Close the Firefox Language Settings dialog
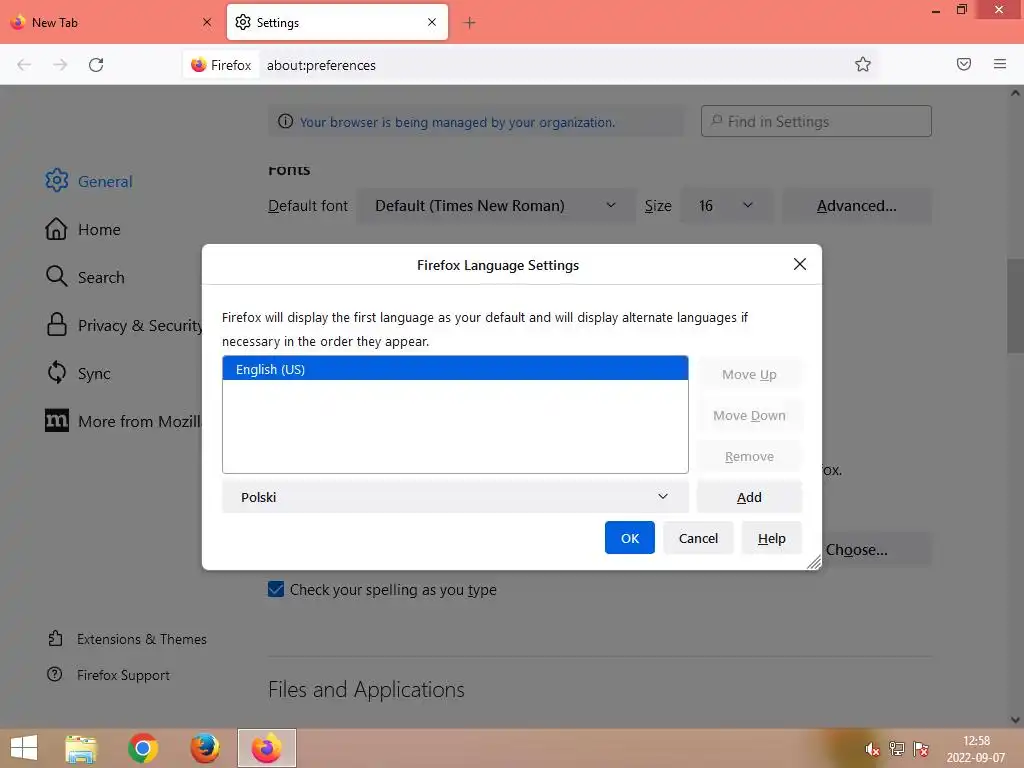Screen dimensions: 1024x768 (x=799, y=264)
